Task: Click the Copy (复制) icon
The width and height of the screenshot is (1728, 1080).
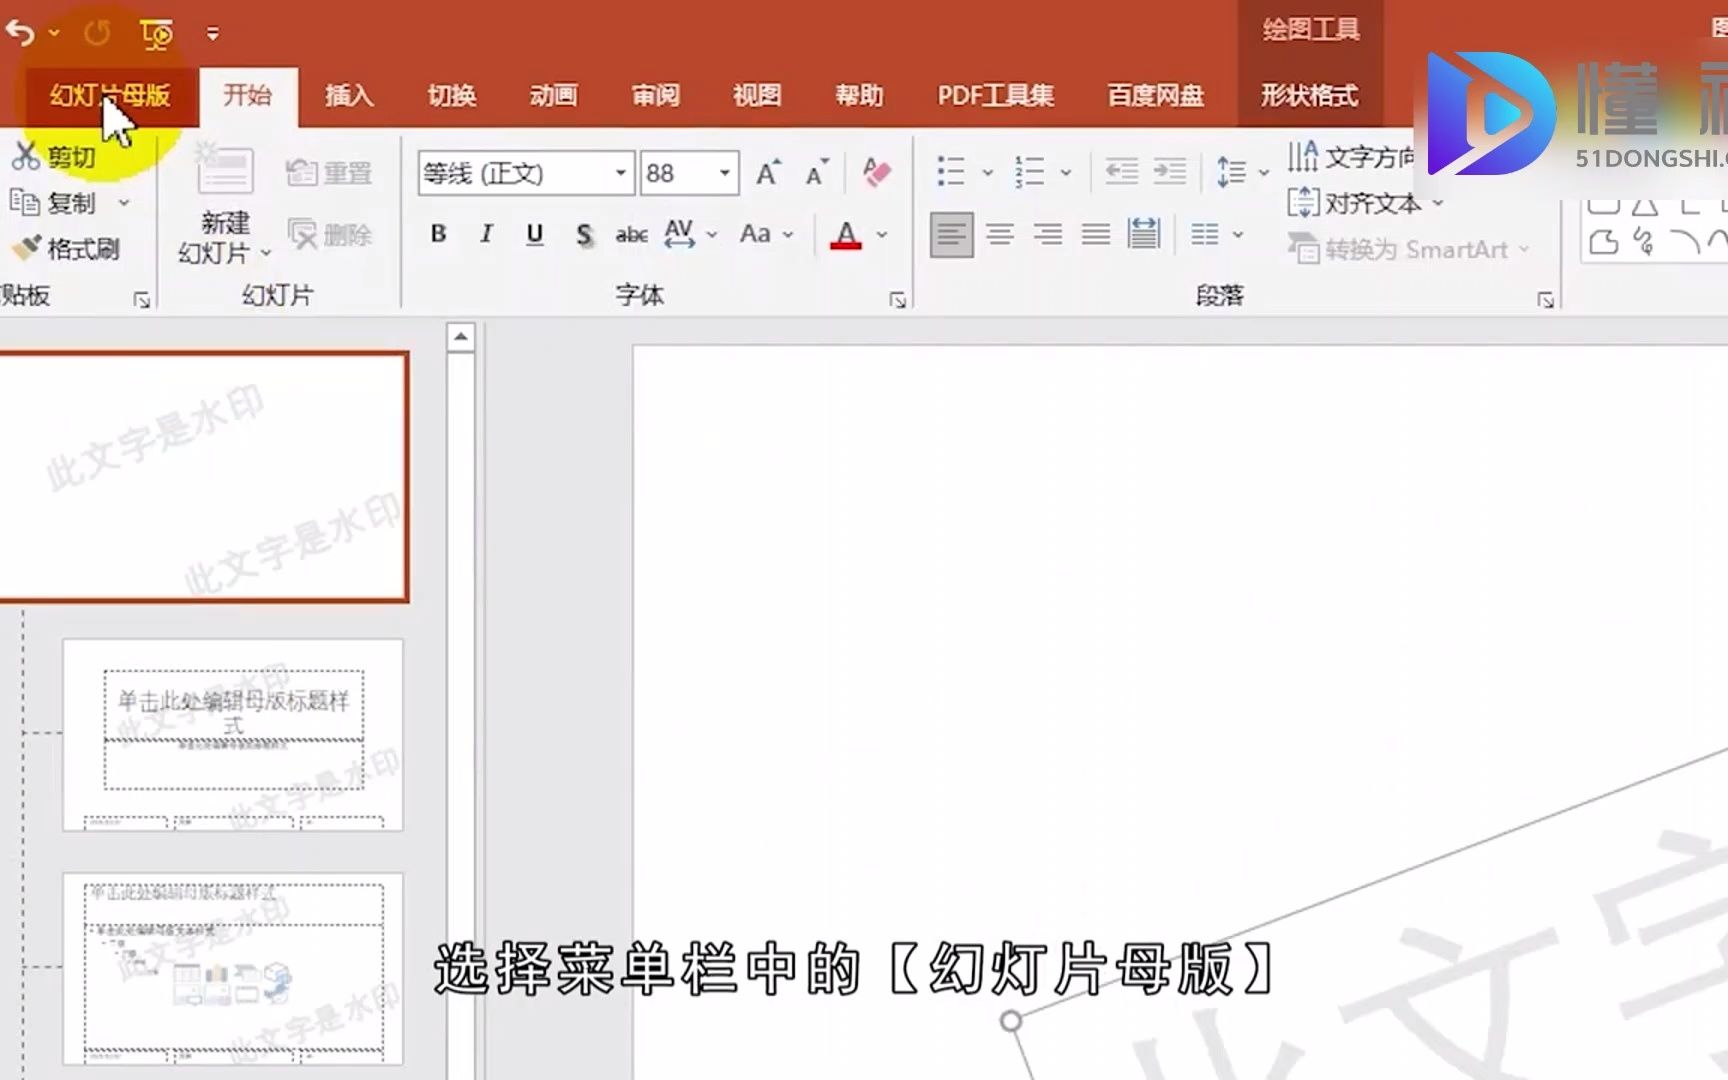Action: coord(26,202)
